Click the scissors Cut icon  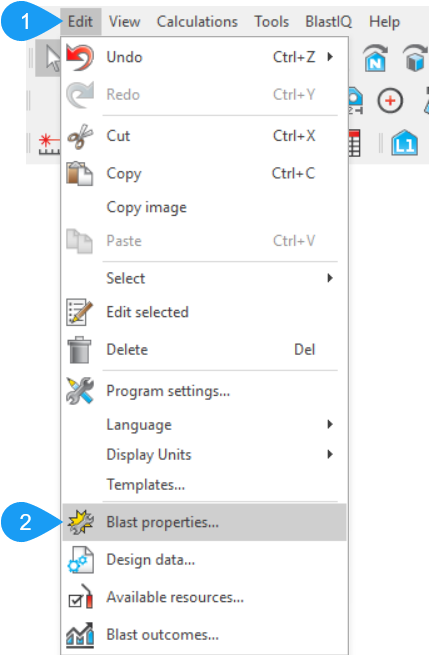(x=80, y=136)
